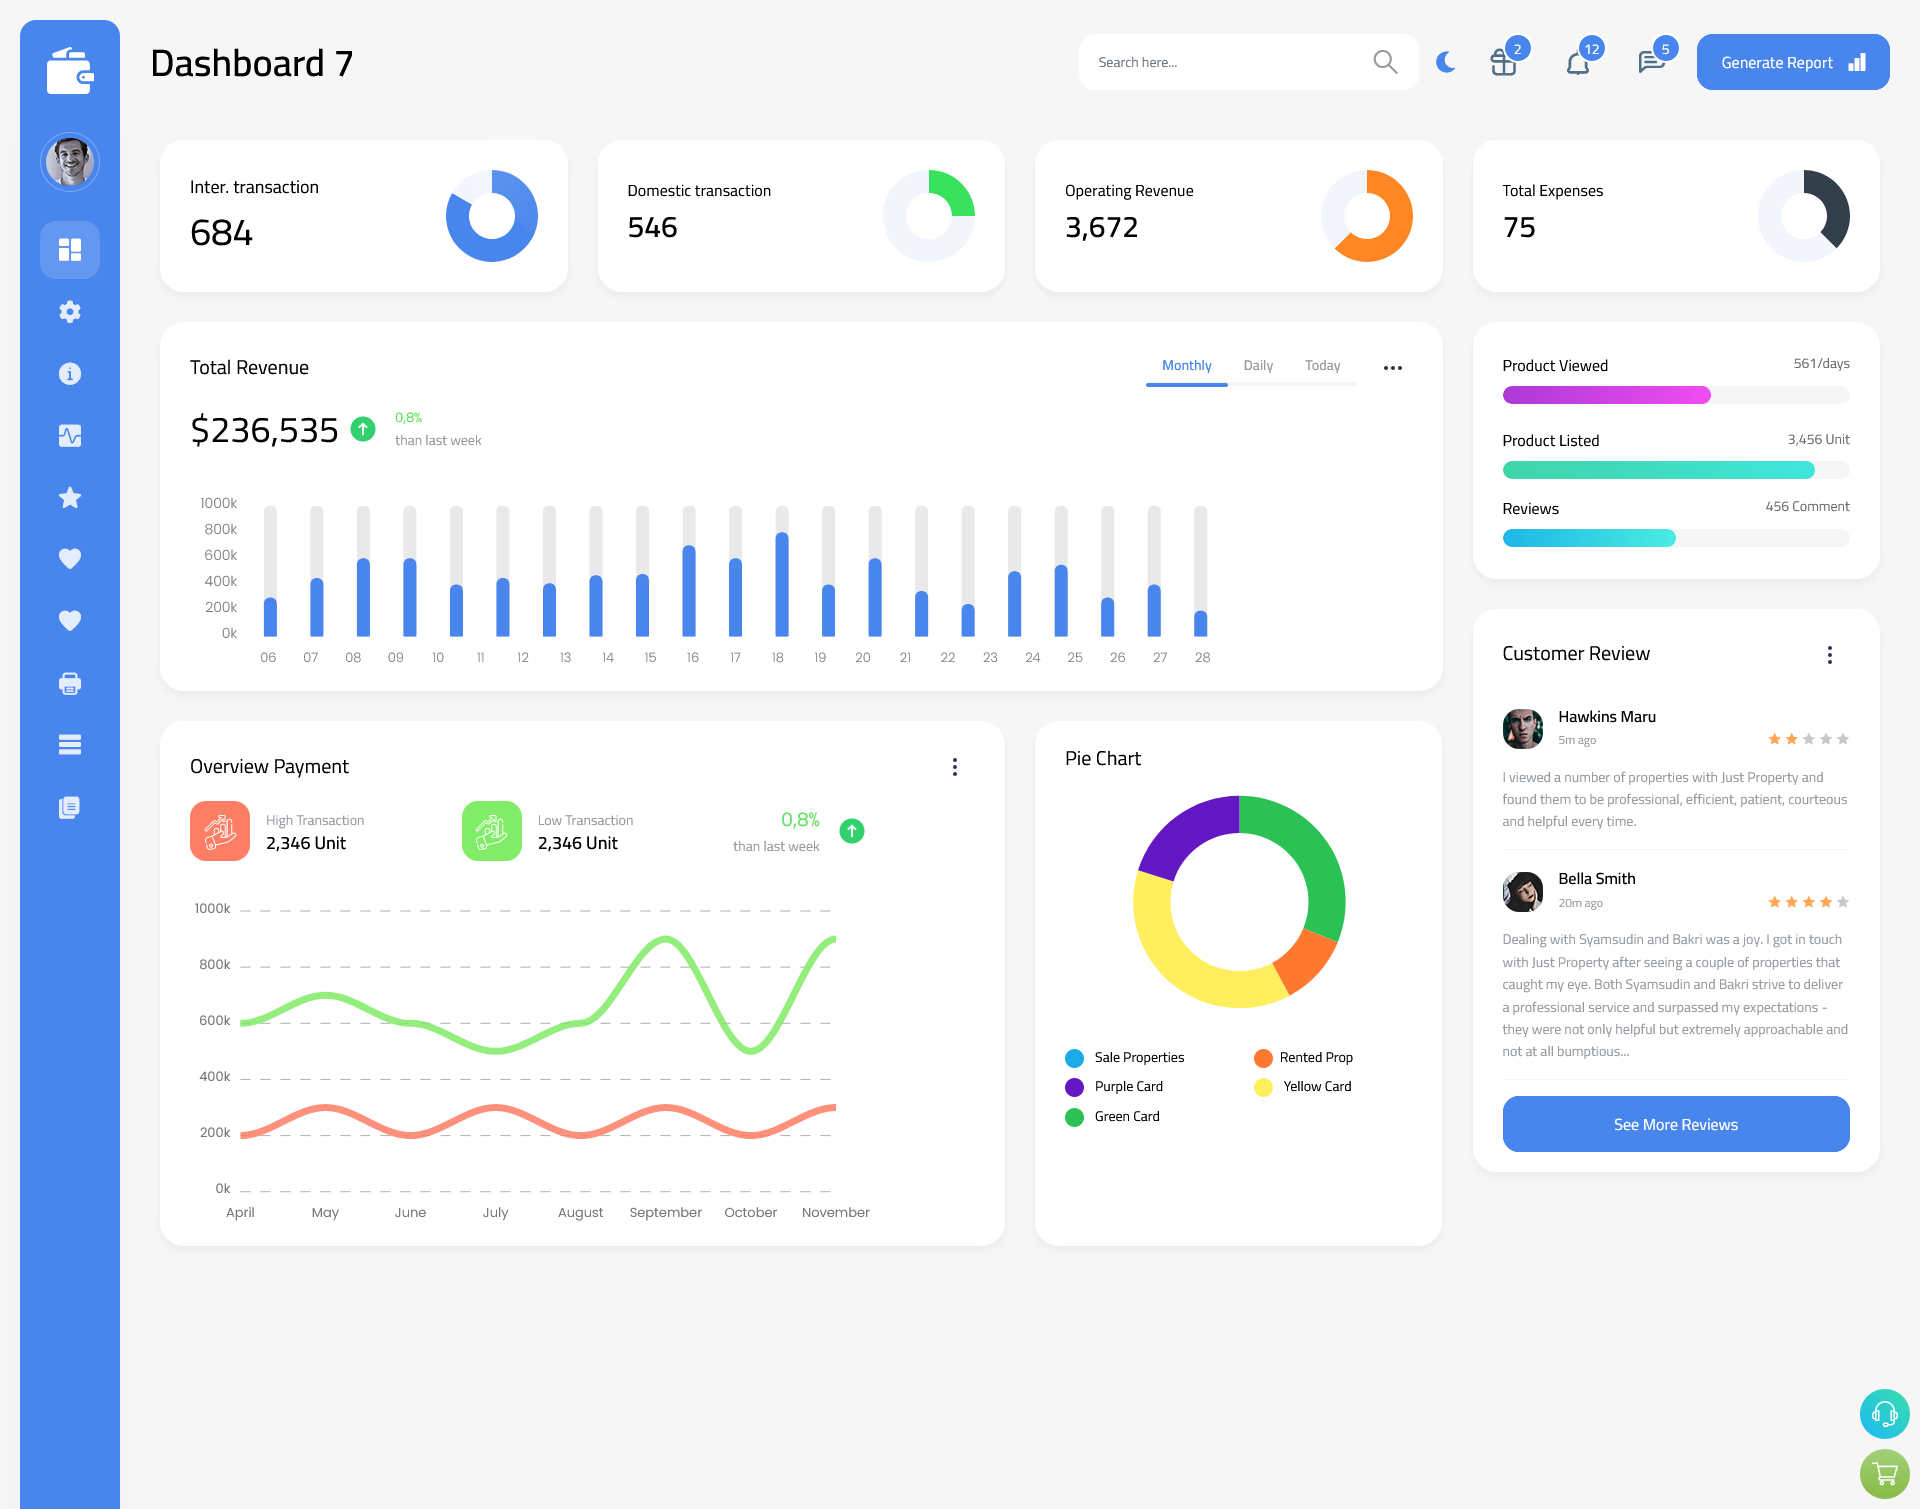Click the information panel icon
1920x1509 pixels.
coord(69,373)
